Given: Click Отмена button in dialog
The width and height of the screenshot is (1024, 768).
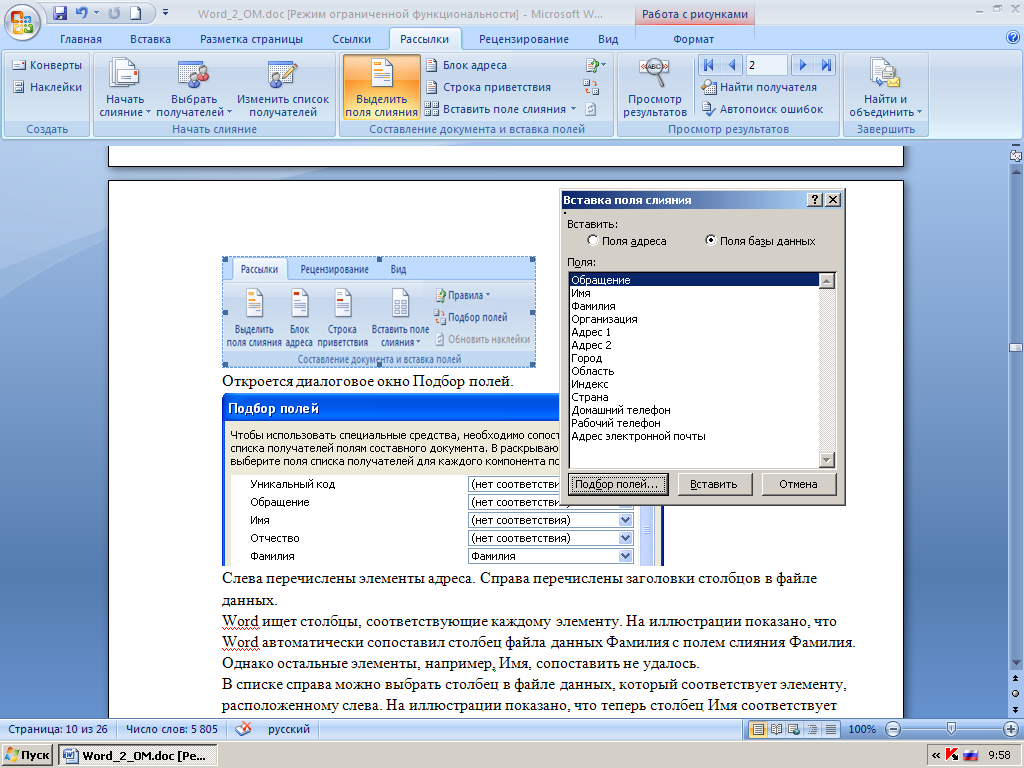Looking at the screenshot, I should point(798,484).
